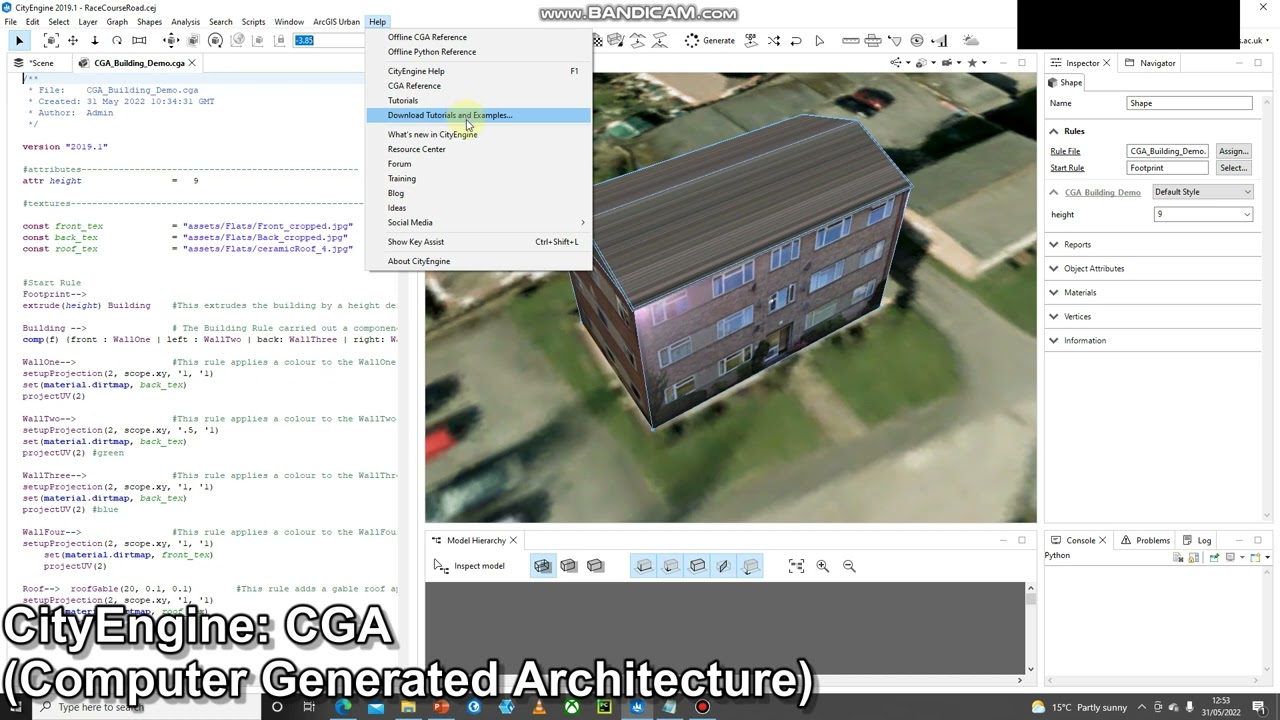Click the Rule File link label
This screenshot has width=1280, height=720.
click(1065, 151)
